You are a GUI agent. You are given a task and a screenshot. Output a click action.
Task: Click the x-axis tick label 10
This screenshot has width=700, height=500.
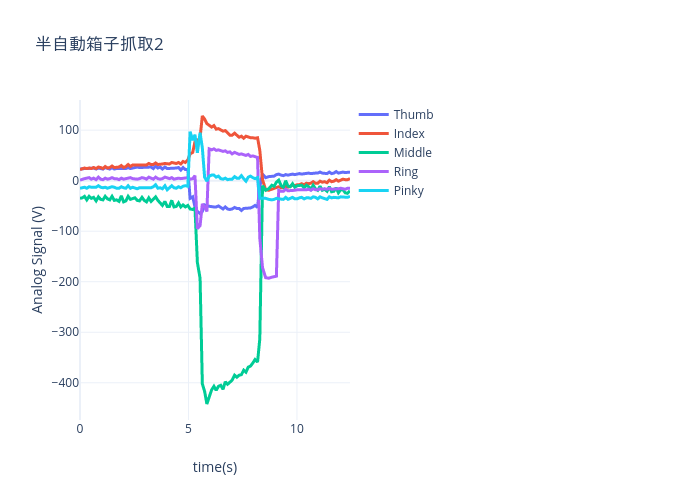(x=297, y=429)
